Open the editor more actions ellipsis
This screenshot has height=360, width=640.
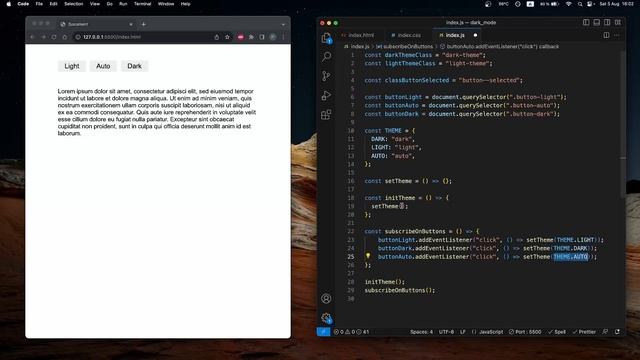(x=617, y=35)
